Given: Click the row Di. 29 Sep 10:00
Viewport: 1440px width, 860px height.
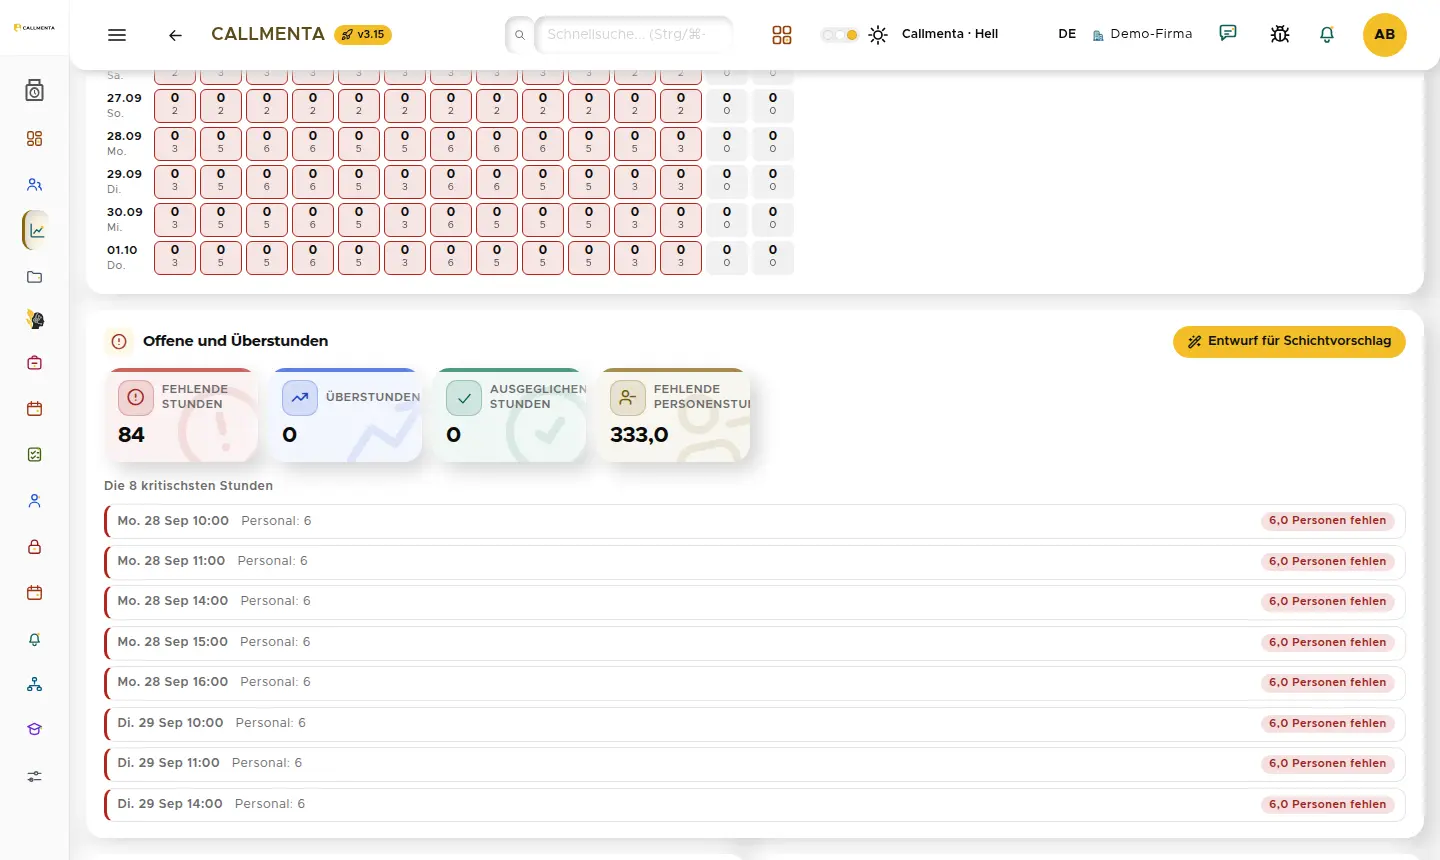Looking at the screenshot, I should (x=755, y=723).
